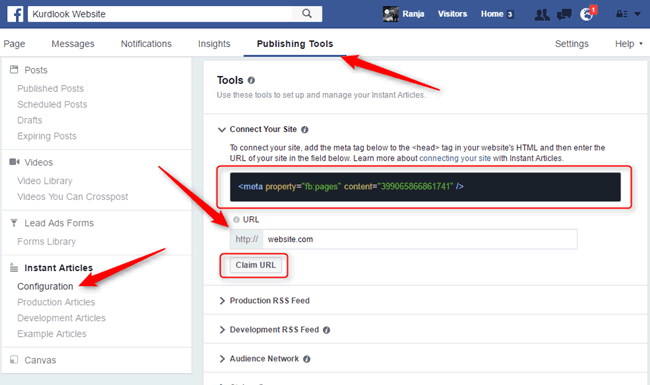Click Lead Ads Forms funnel icon
Viewport: 650px width, 385px height.
[14, 223]
